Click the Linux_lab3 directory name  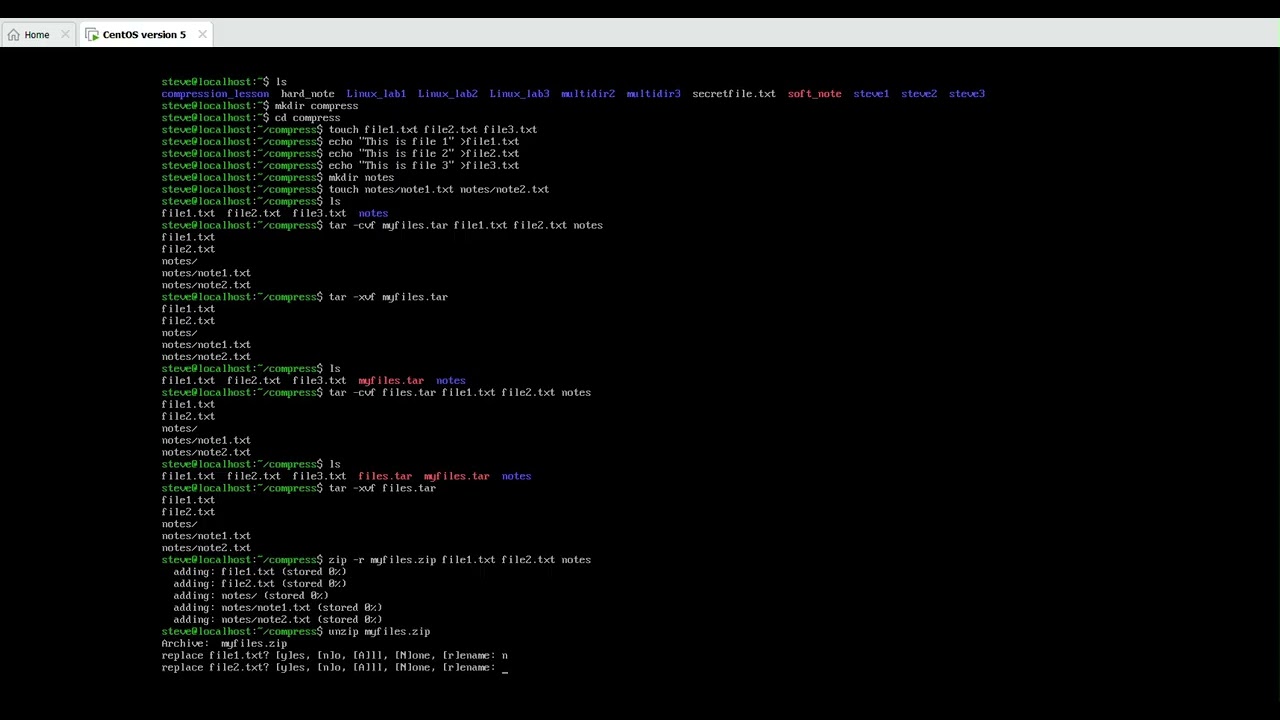519,94
